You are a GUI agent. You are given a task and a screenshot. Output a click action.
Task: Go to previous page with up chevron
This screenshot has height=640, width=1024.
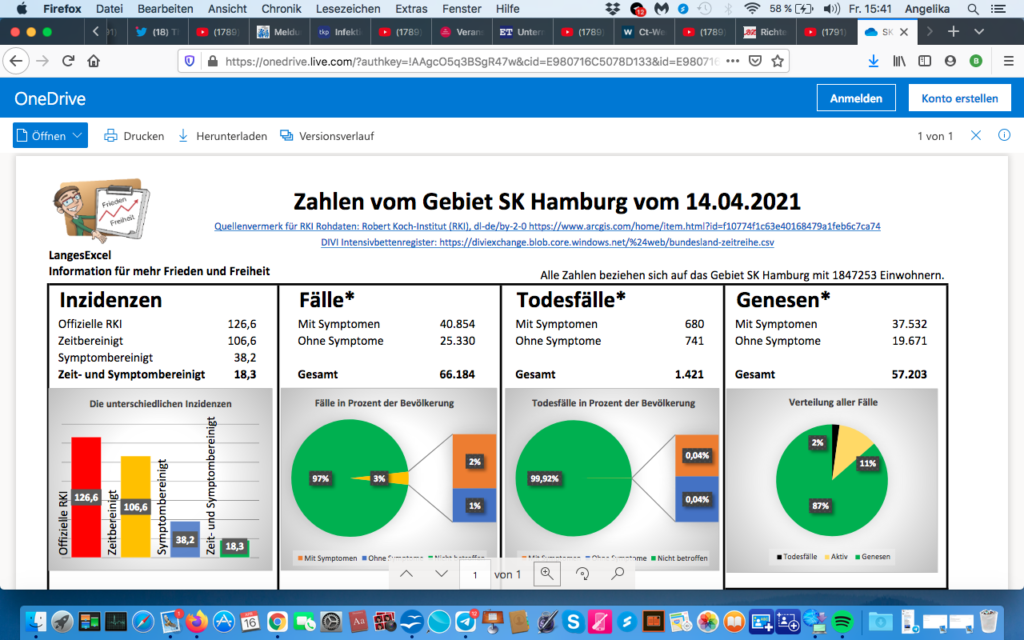(405, 574)
